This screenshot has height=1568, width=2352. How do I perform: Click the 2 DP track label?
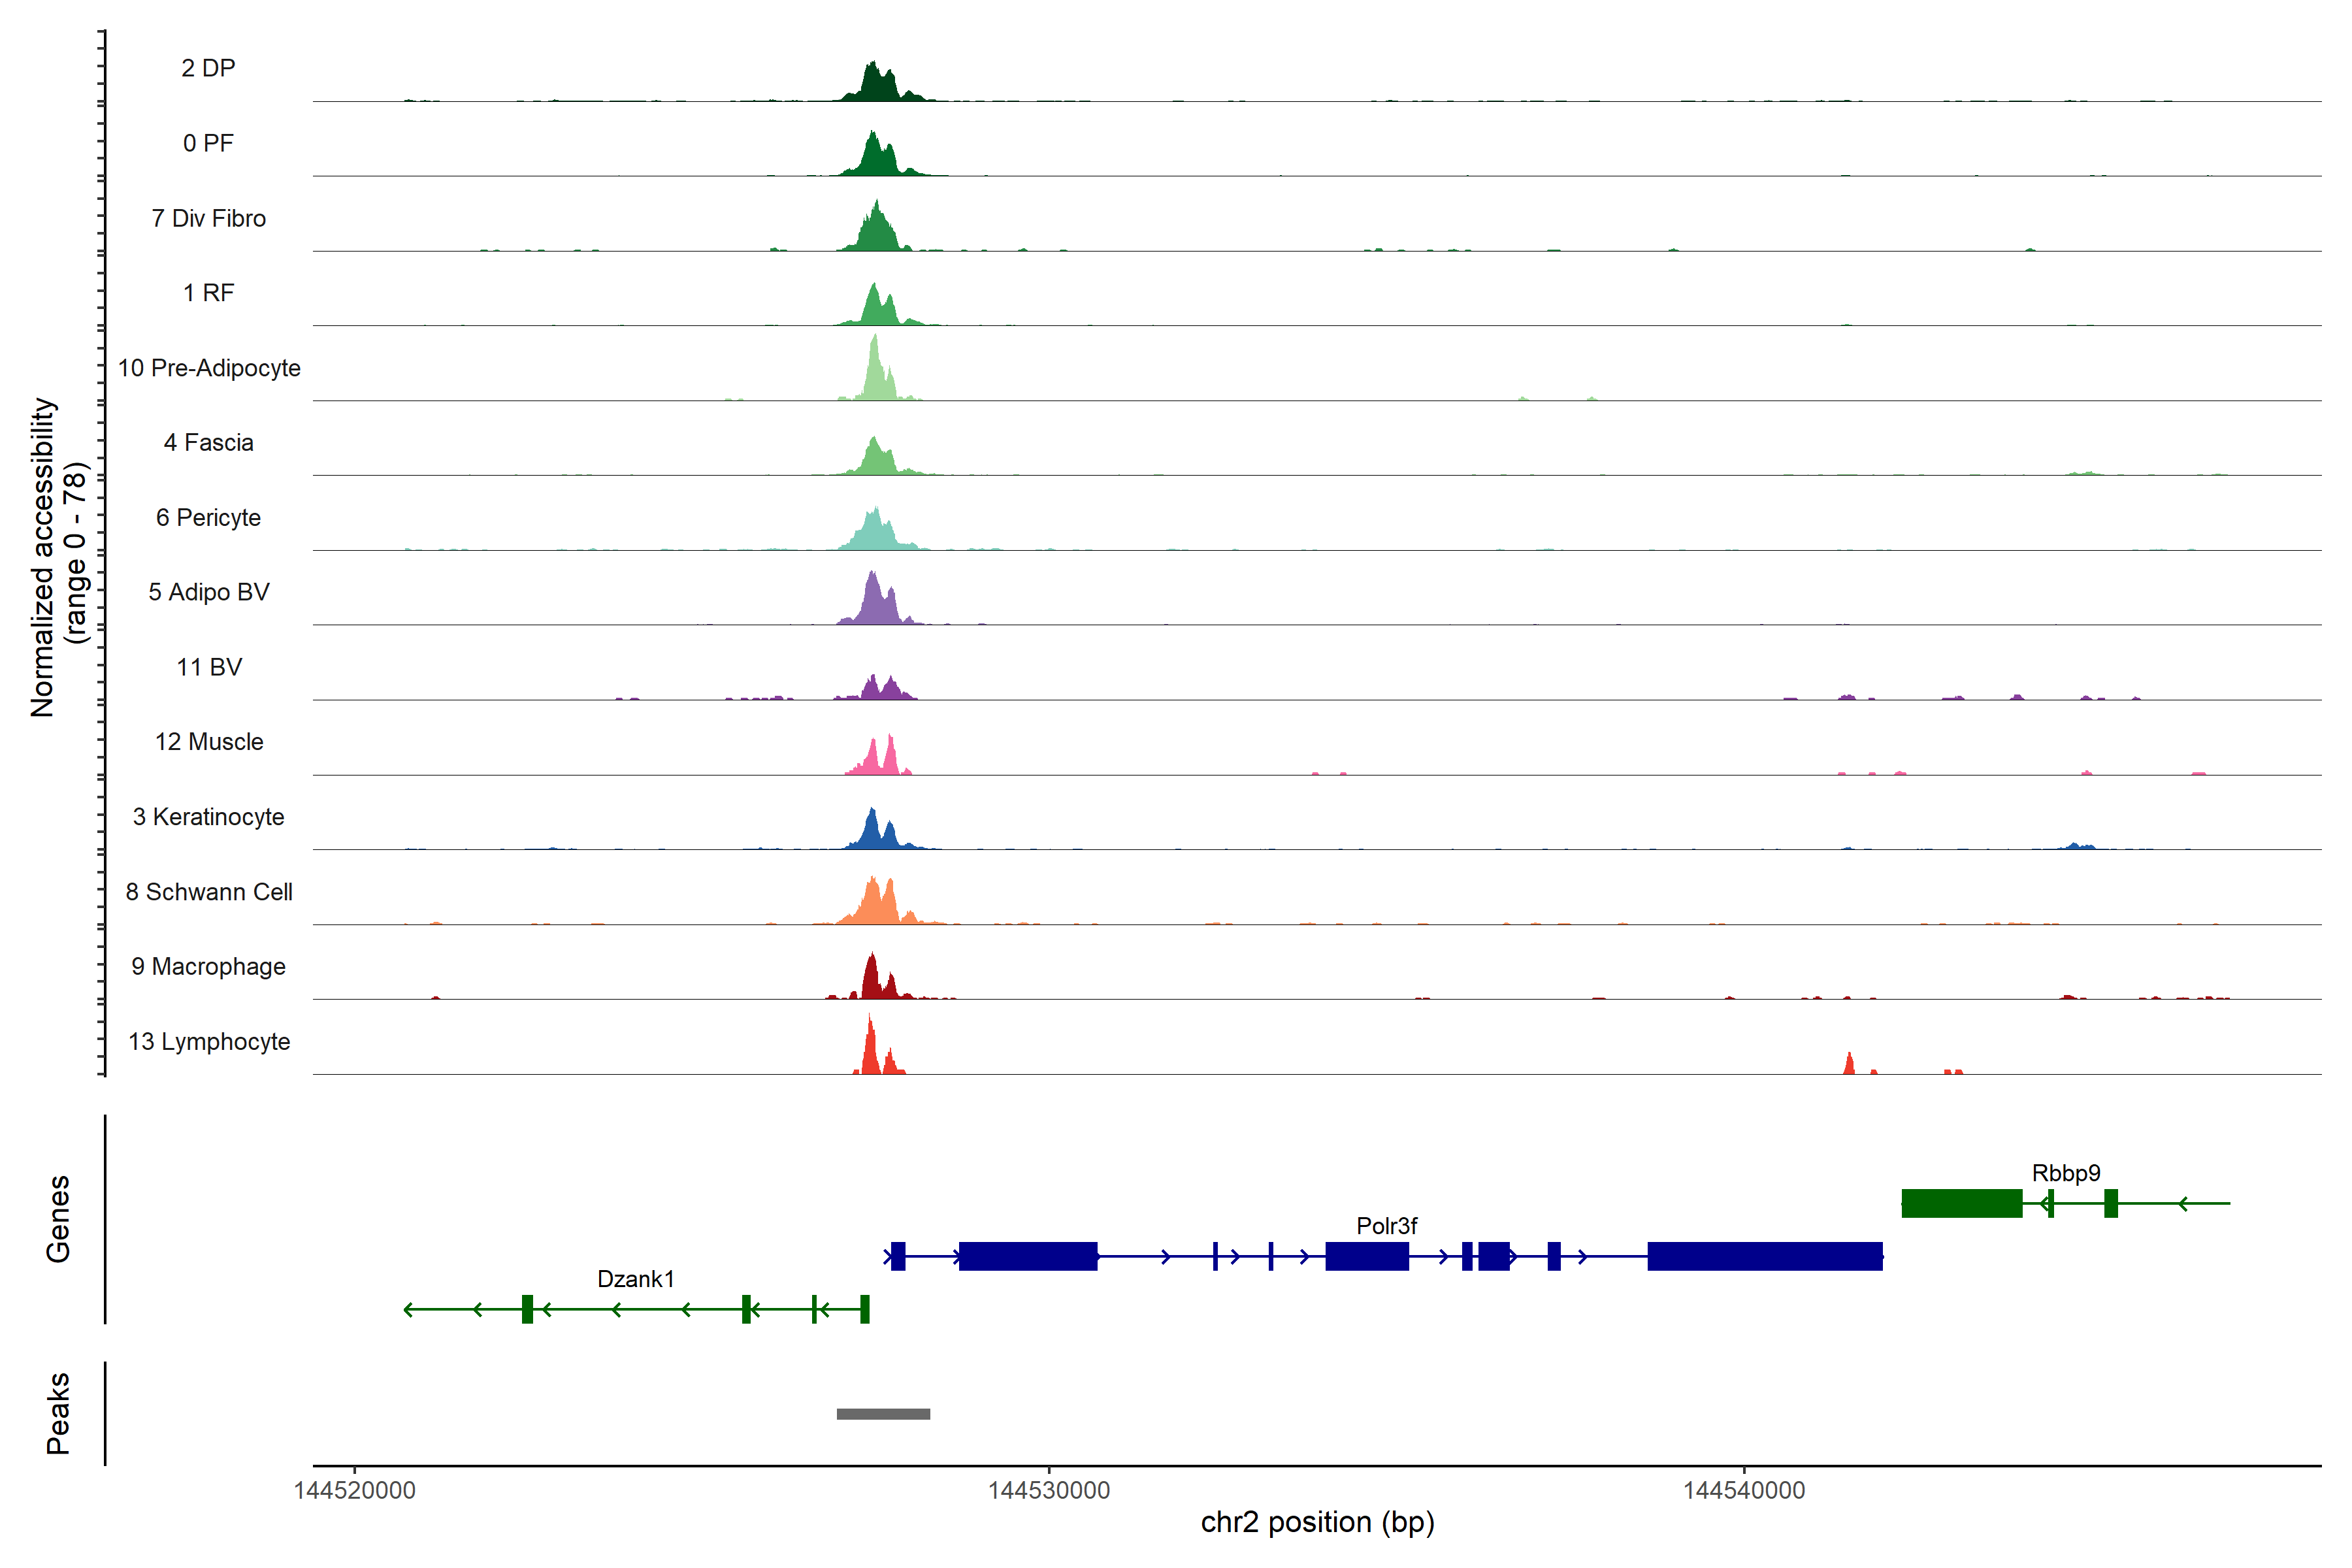[x=208, y=68]
